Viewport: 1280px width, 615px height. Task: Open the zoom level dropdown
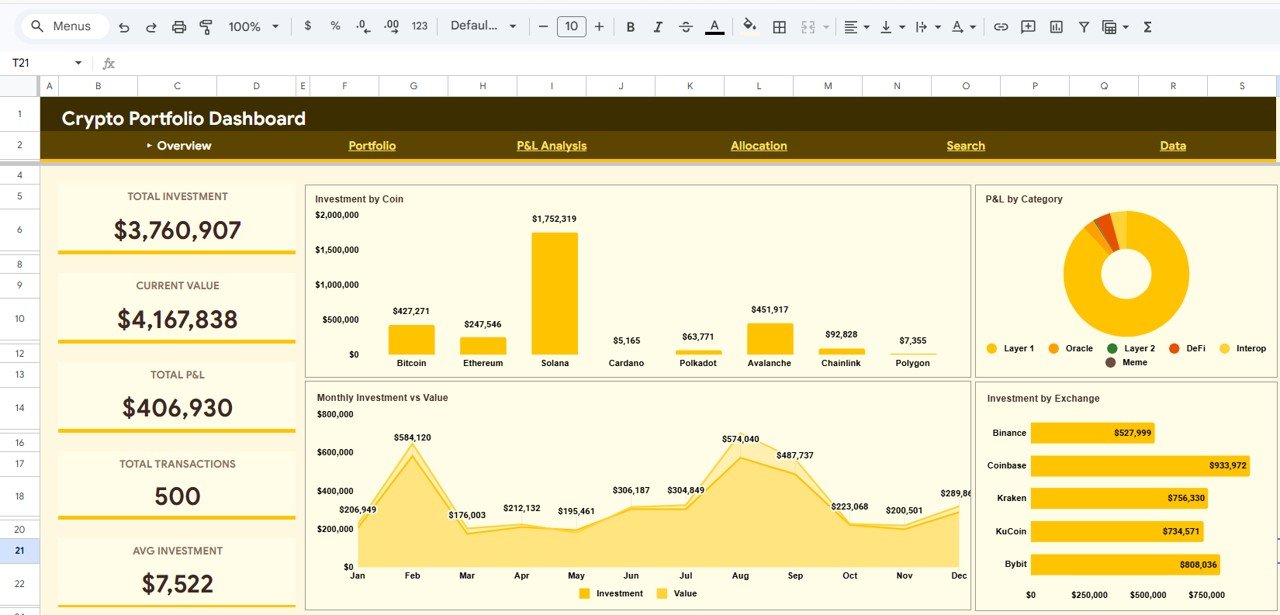pyautogui.click(x=252, y=27)
